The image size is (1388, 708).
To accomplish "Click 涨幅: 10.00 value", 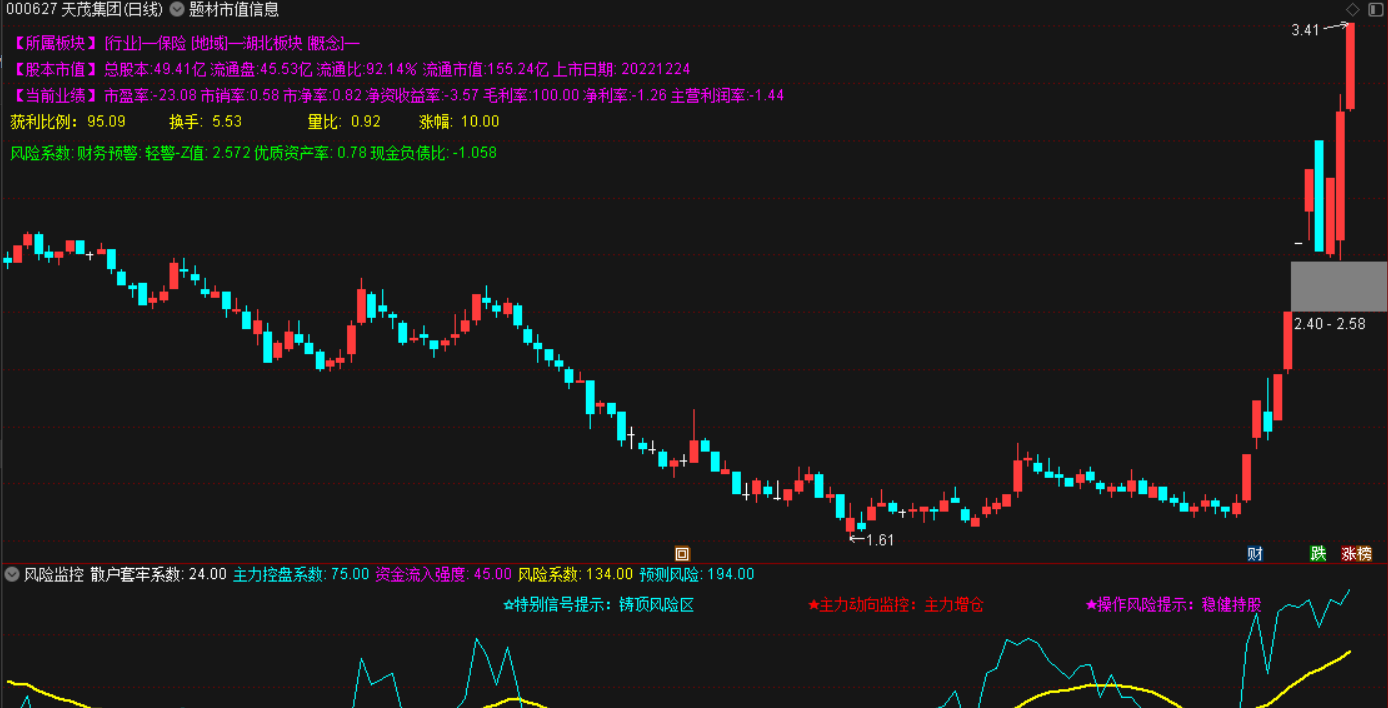I will tap(459, 122).
